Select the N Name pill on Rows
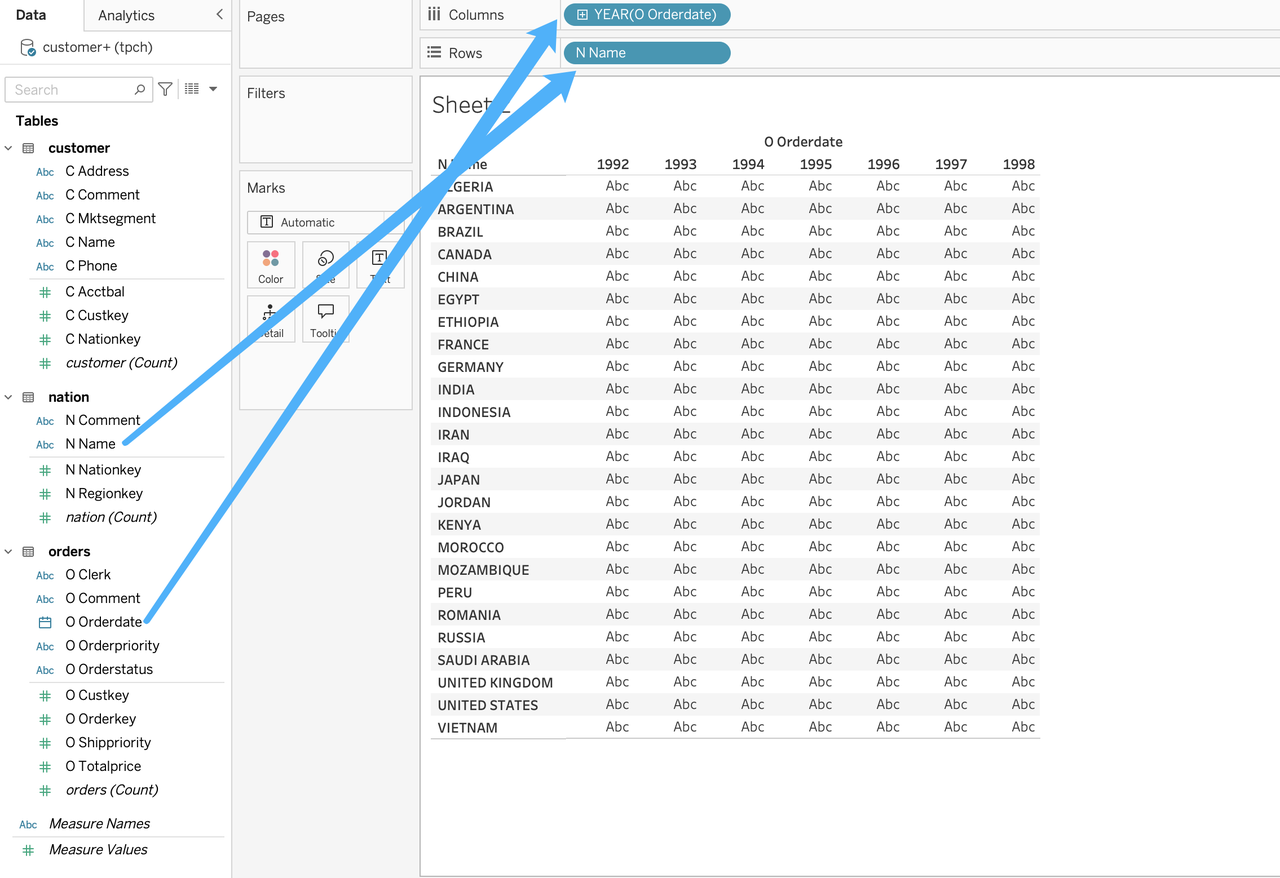The image size is (1280, 878). tap(646, 53)
